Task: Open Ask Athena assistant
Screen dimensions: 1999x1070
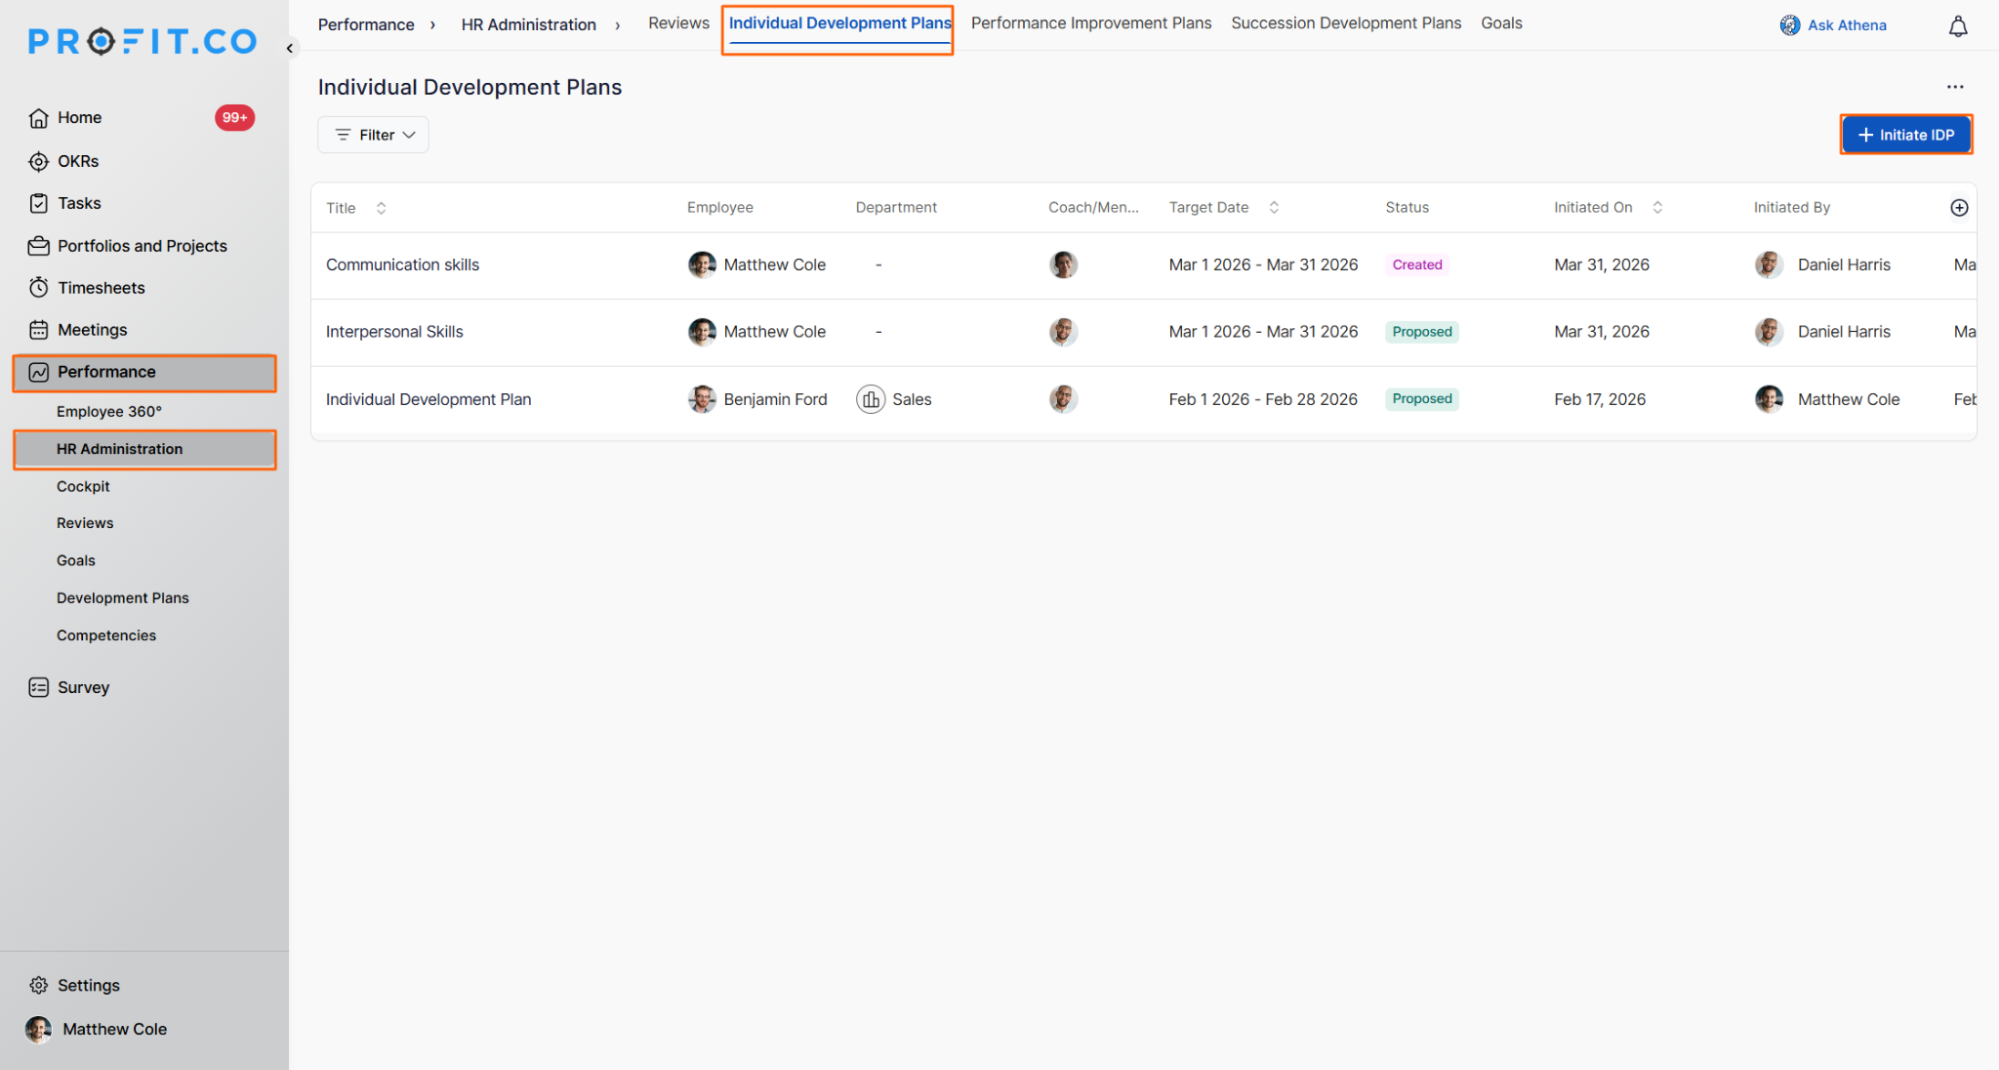Action: click(x=1833, y=25)
